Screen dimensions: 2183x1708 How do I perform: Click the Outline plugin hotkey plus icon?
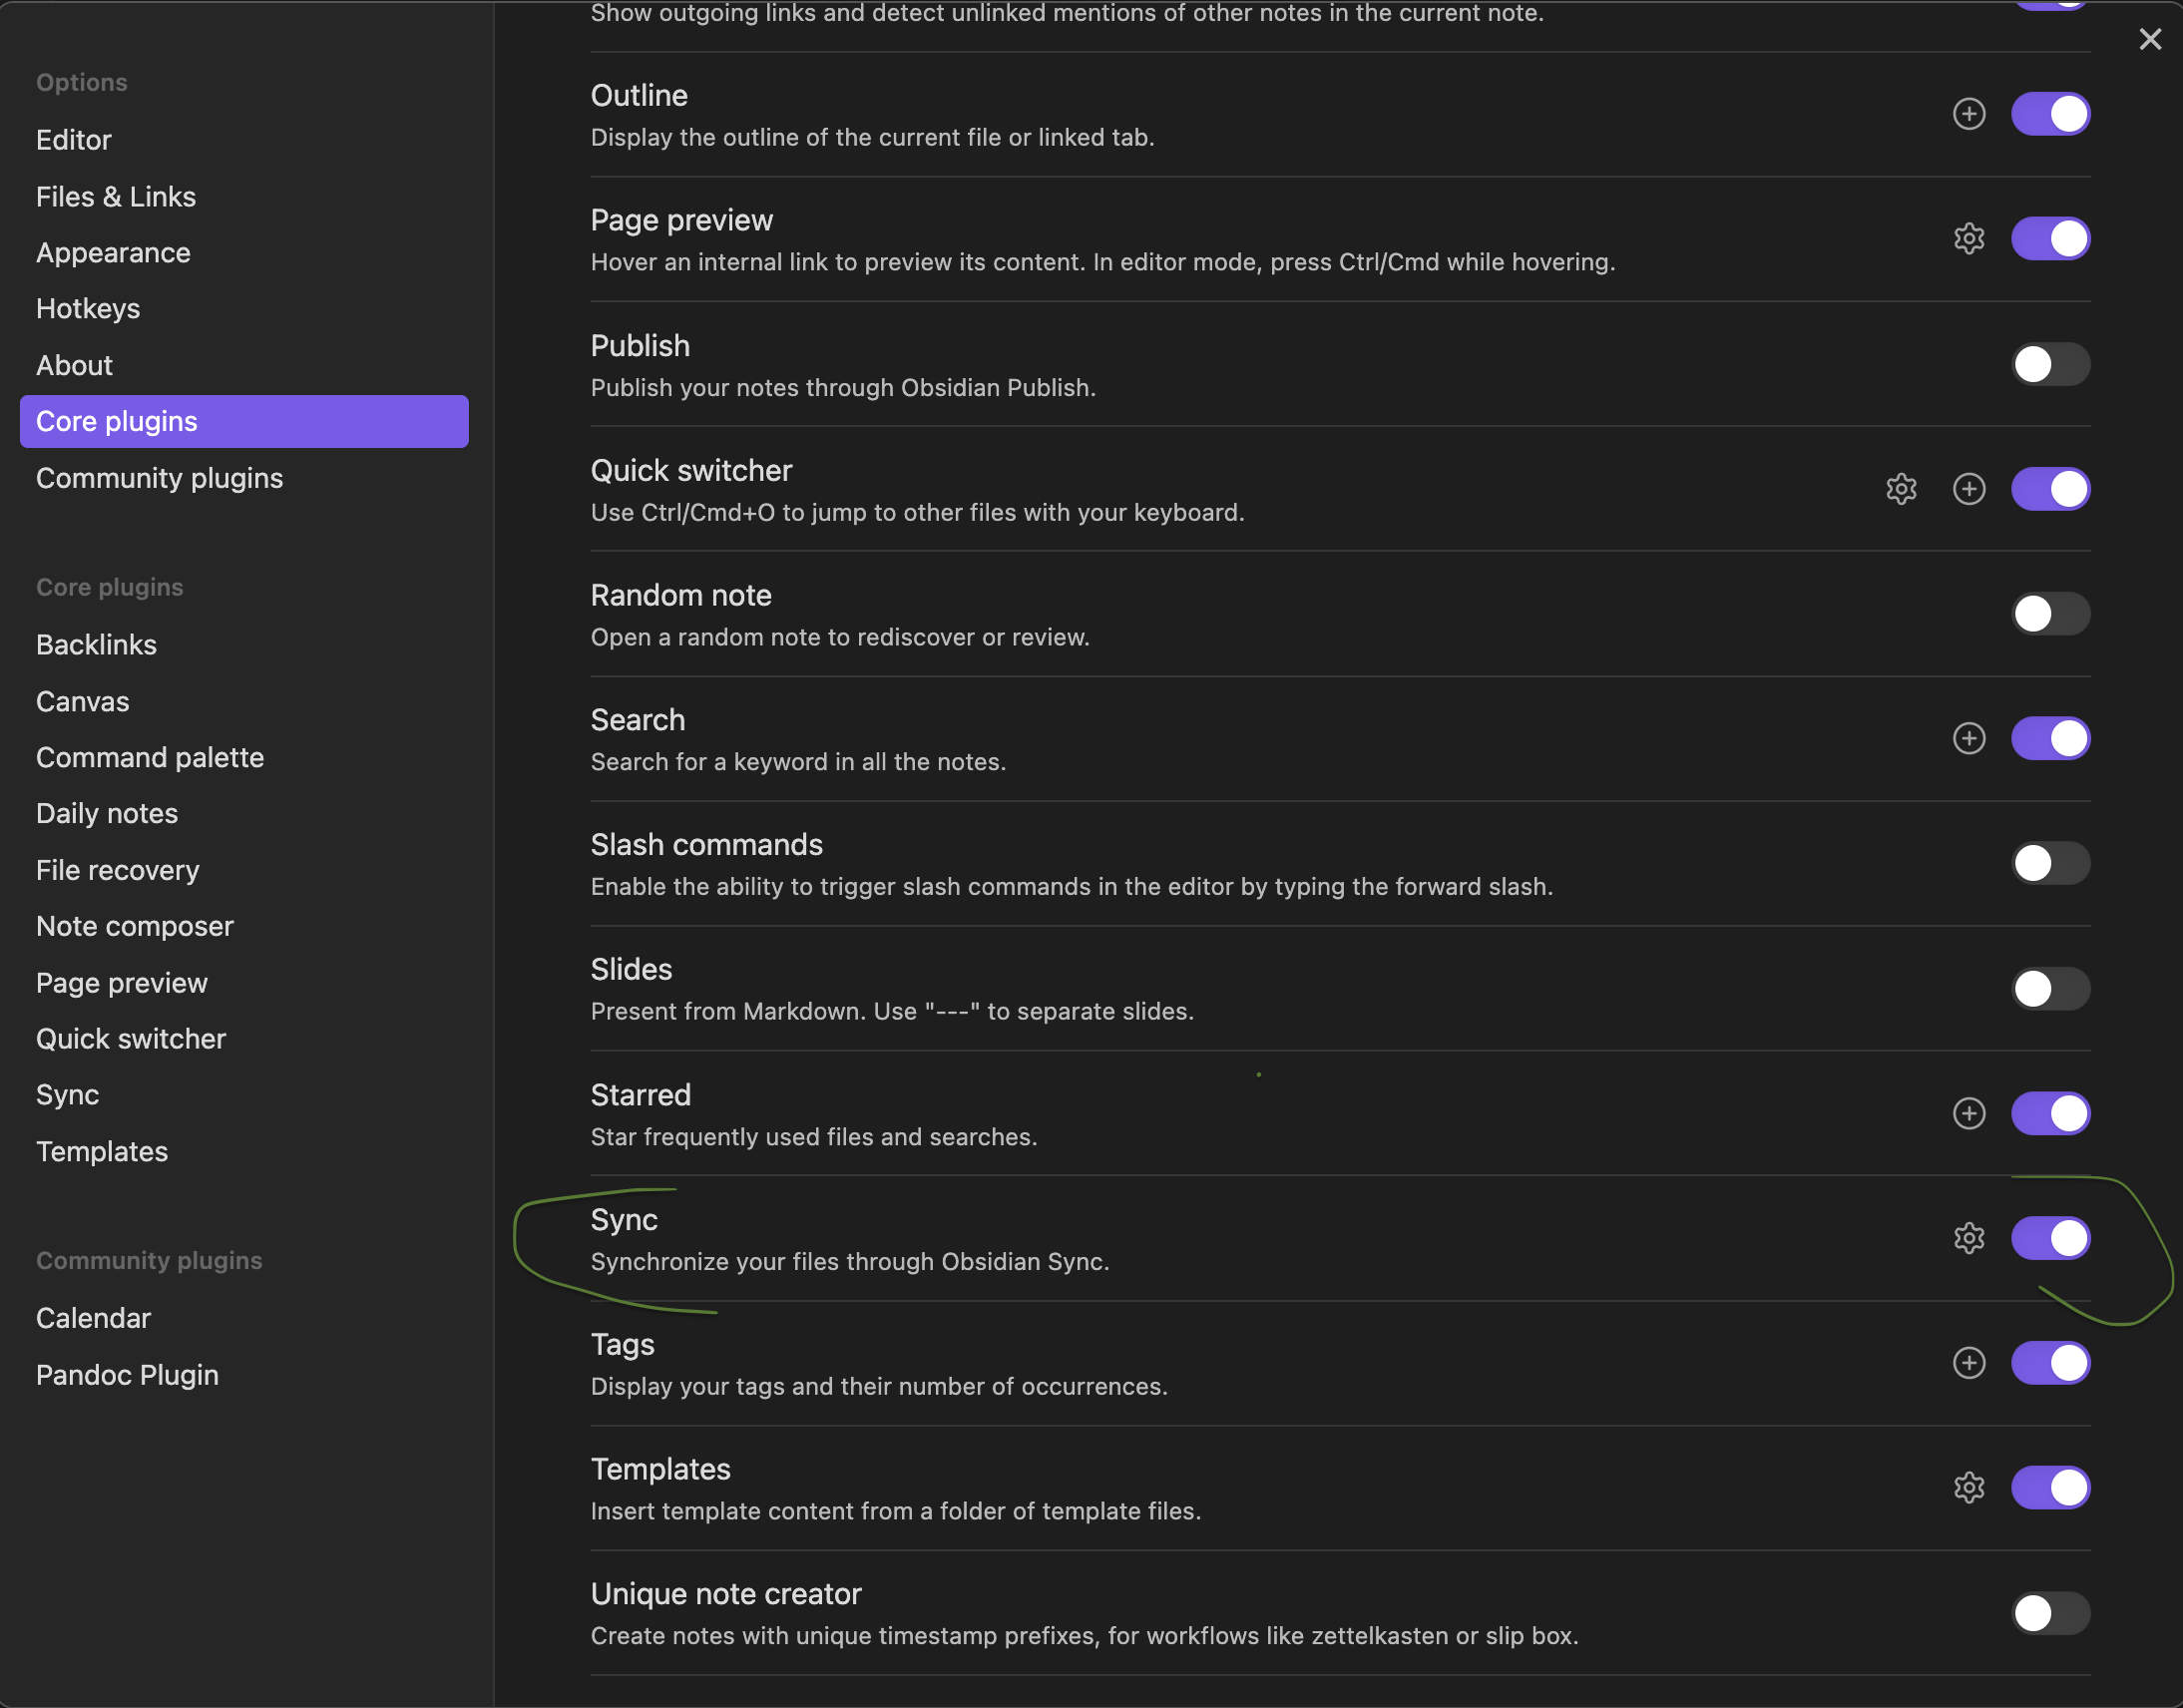pos(1968,114)
